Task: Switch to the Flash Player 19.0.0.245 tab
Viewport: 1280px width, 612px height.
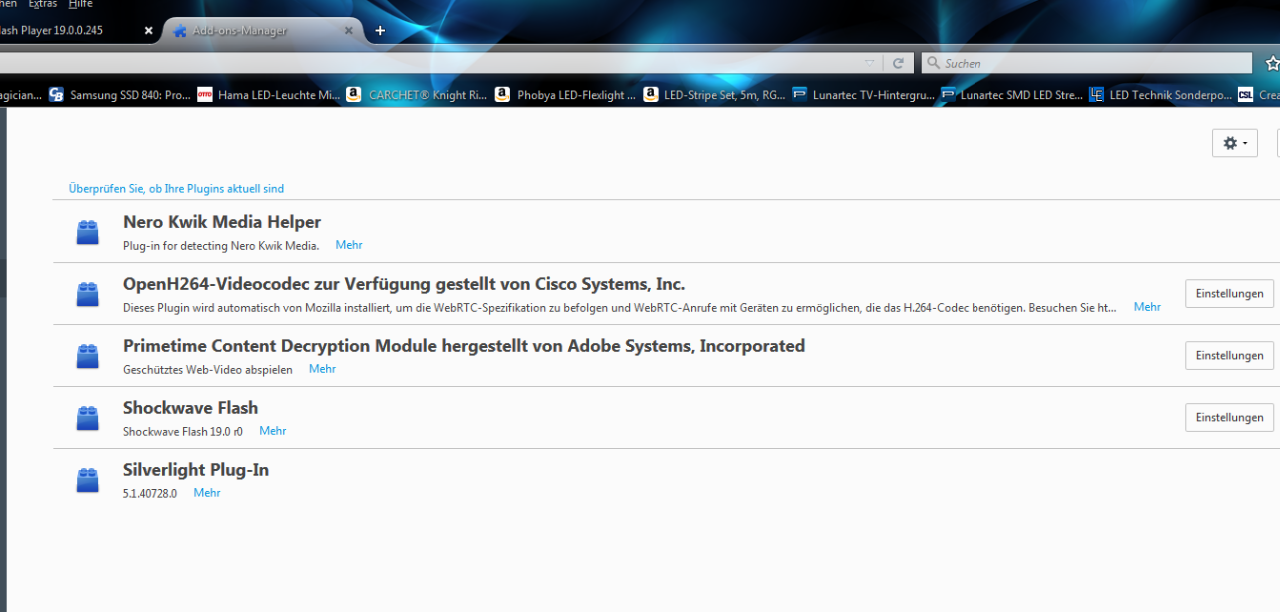Action: (x=78, y=31)
